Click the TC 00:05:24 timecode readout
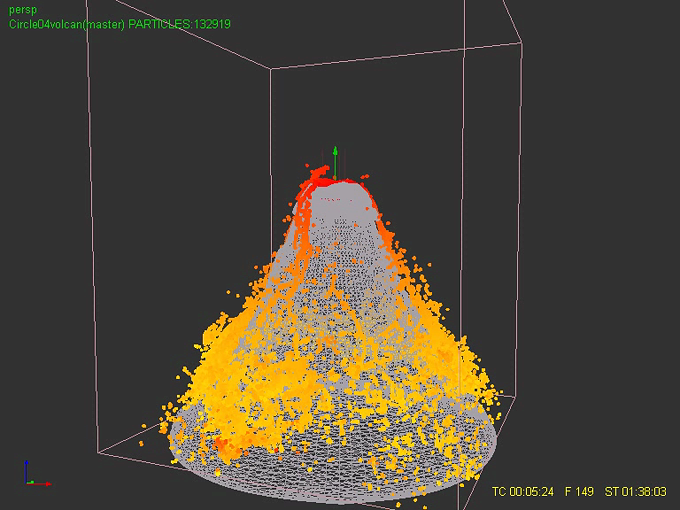Image resolution: width=680 pixels, height=510 pixels. 524,492
